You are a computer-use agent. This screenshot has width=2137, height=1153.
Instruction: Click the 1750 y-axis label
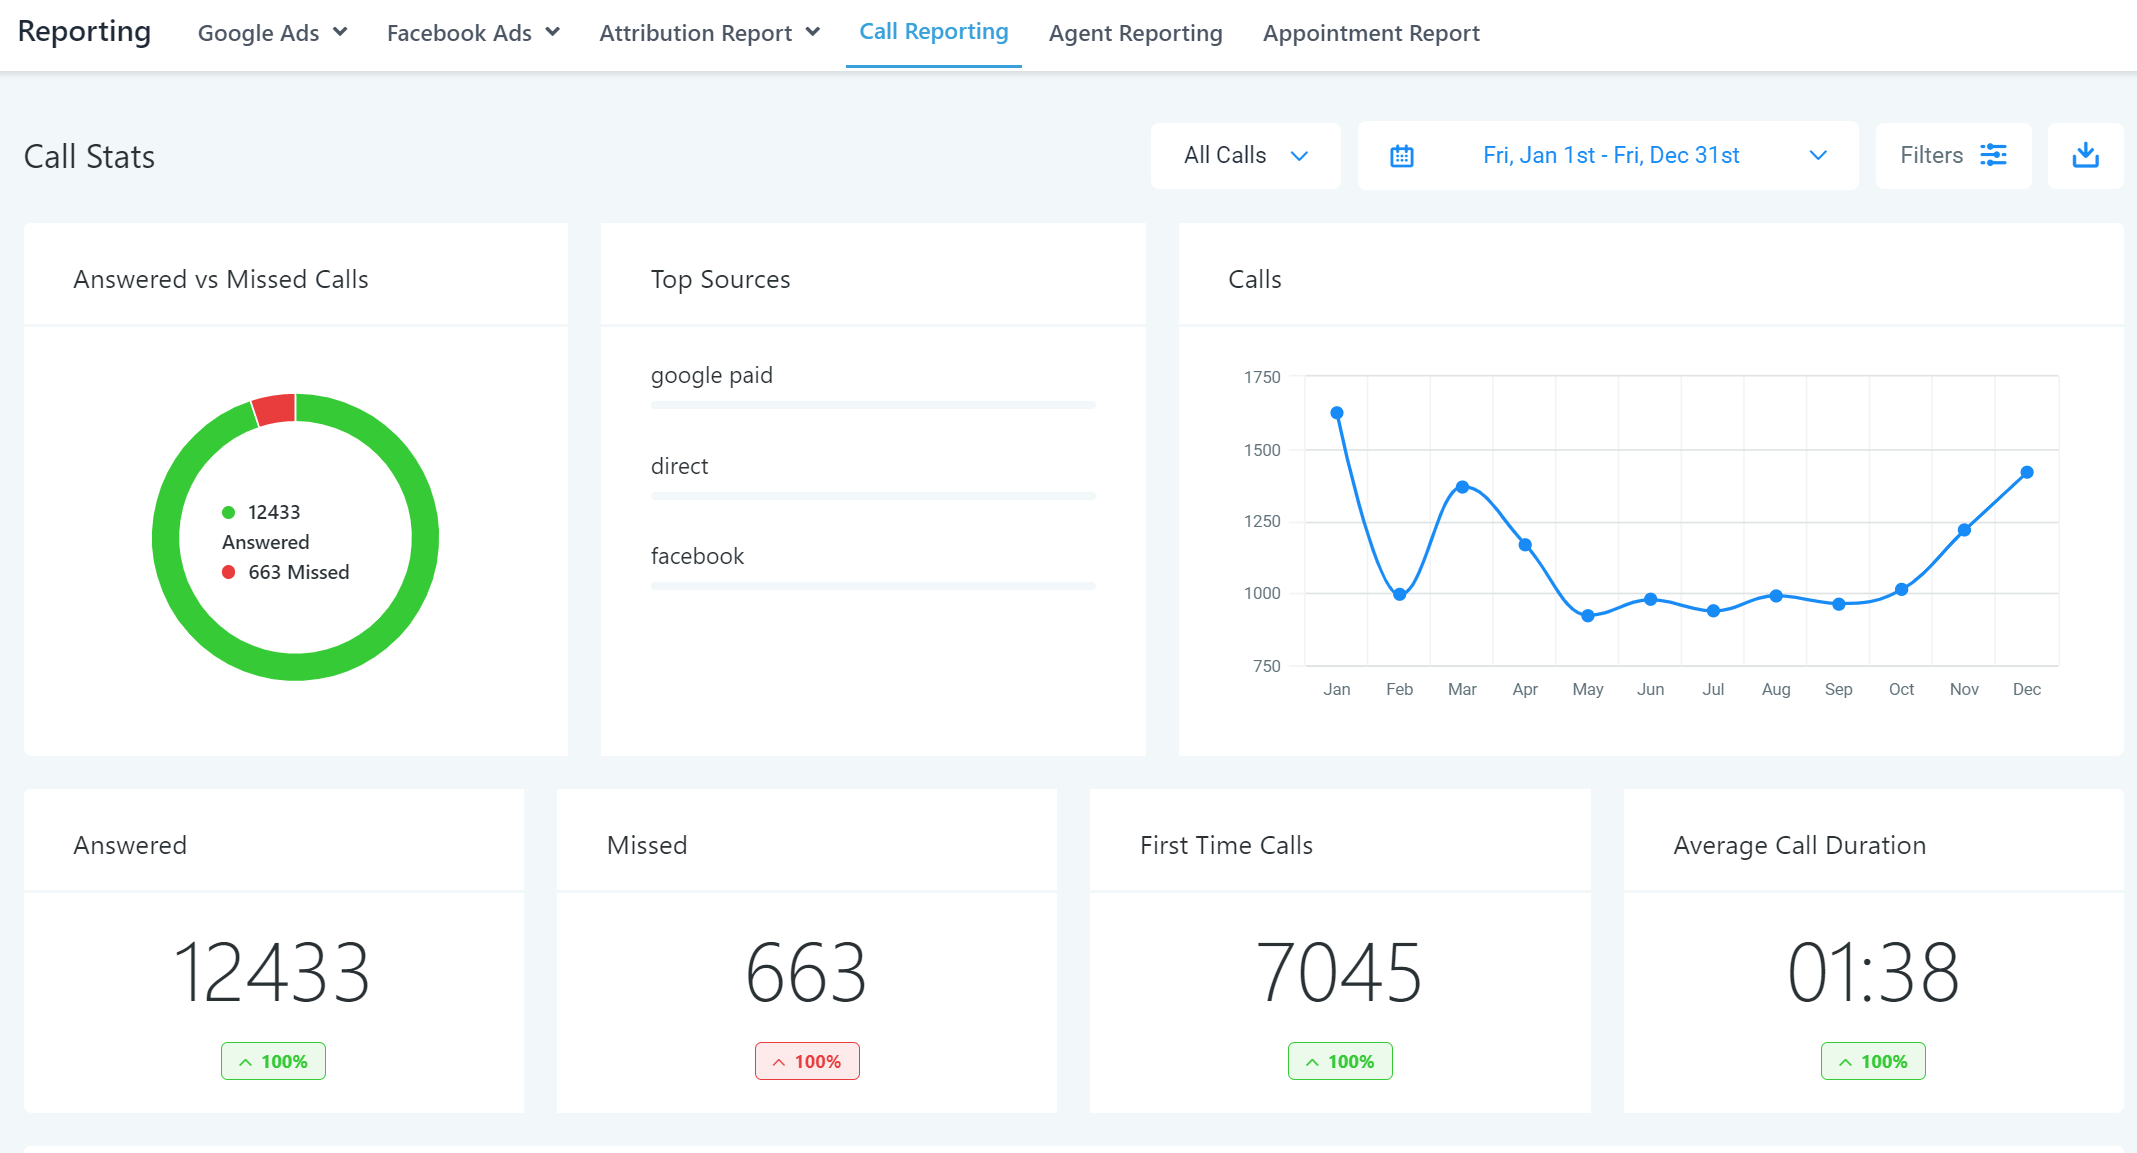point(1261,377)
